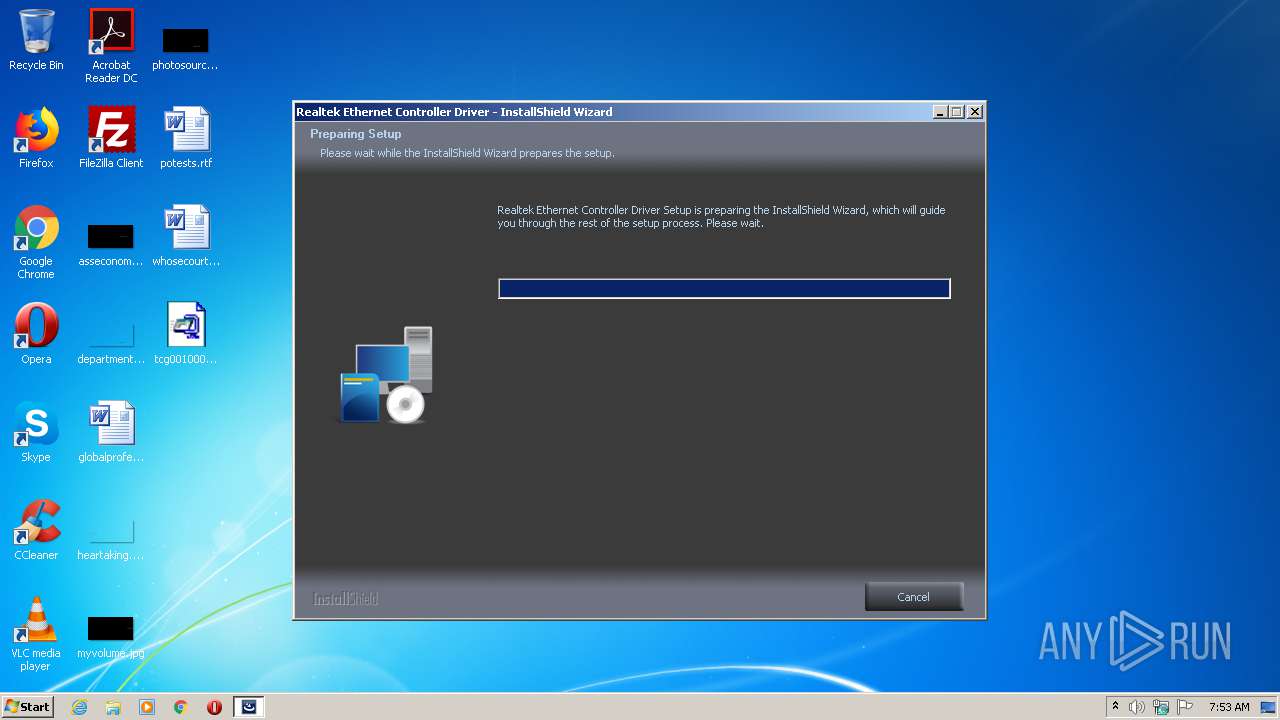Image resolution: width=1280 pixels, height=720 pixels.
Task: Click the Preparing Setup heading
Action: tap(356, 134)
